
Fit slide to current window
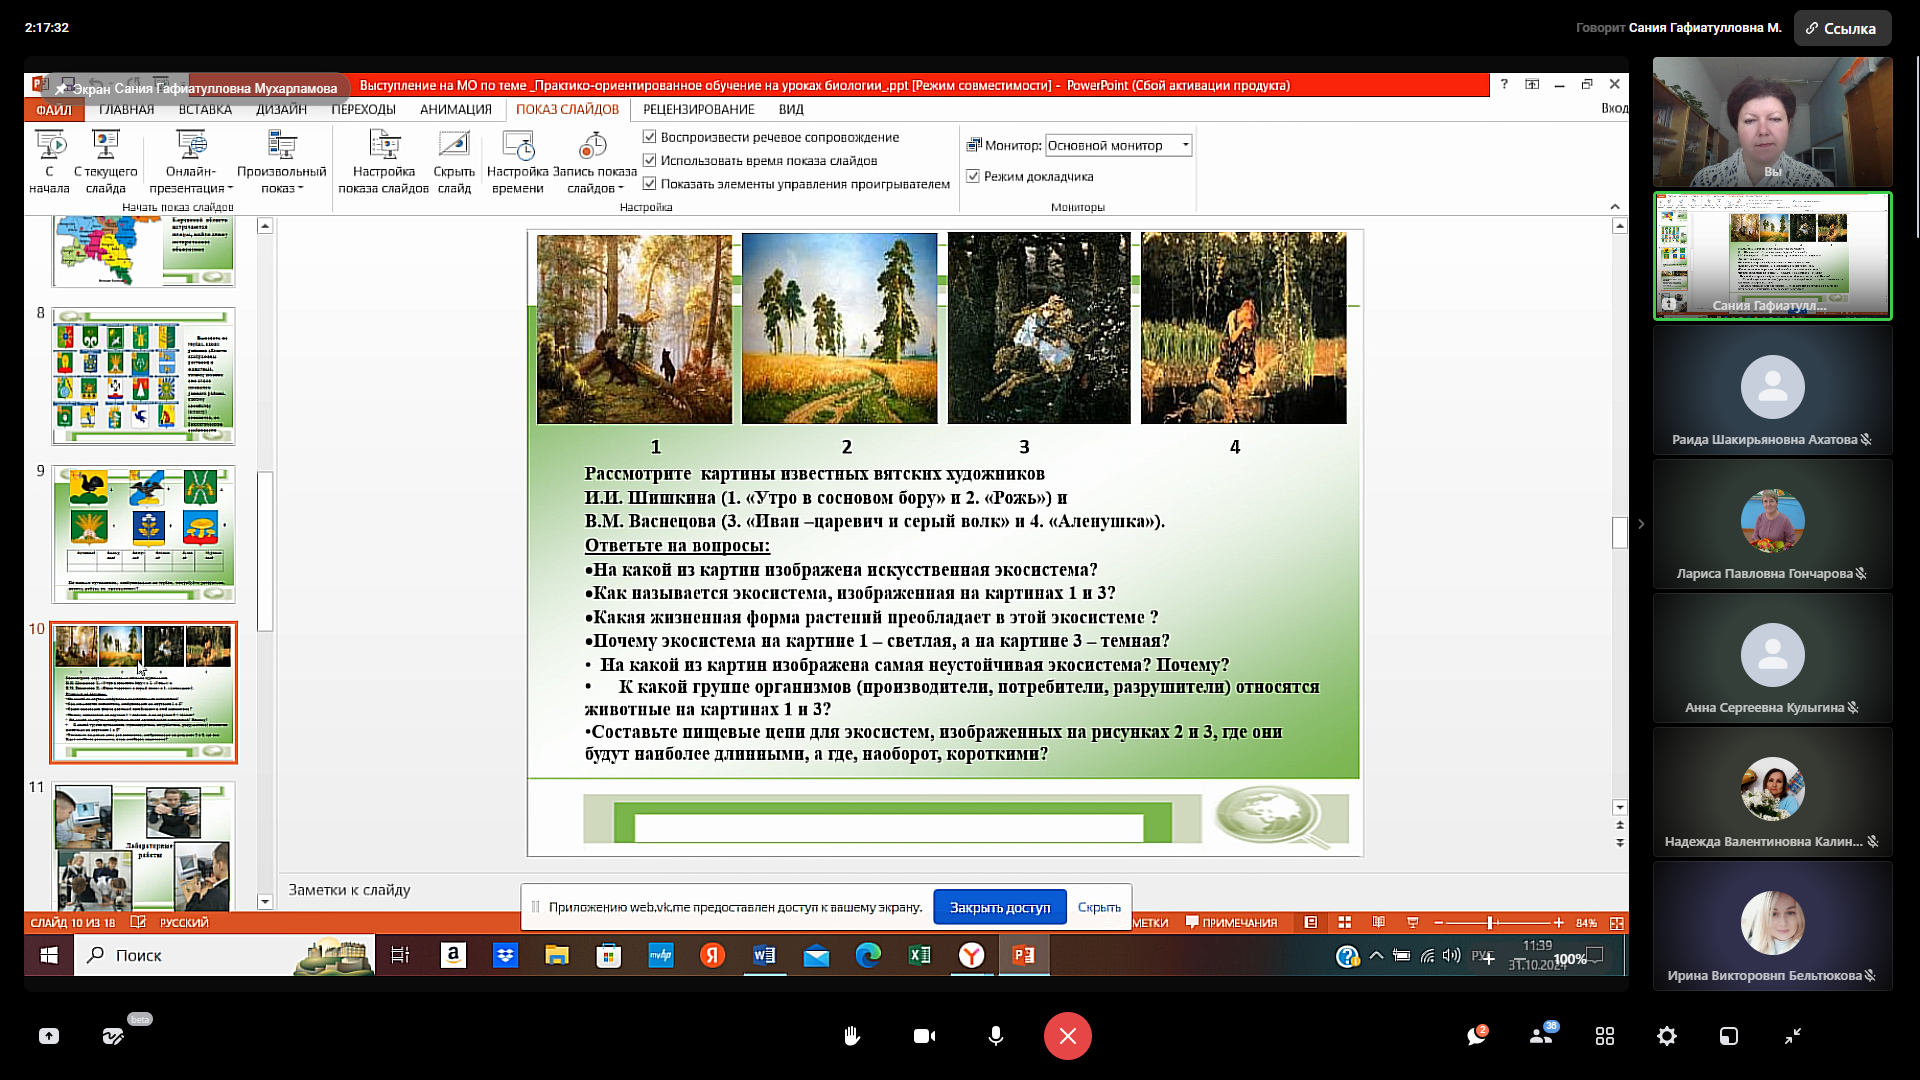pyautogui.click(x=1616, y=923)
